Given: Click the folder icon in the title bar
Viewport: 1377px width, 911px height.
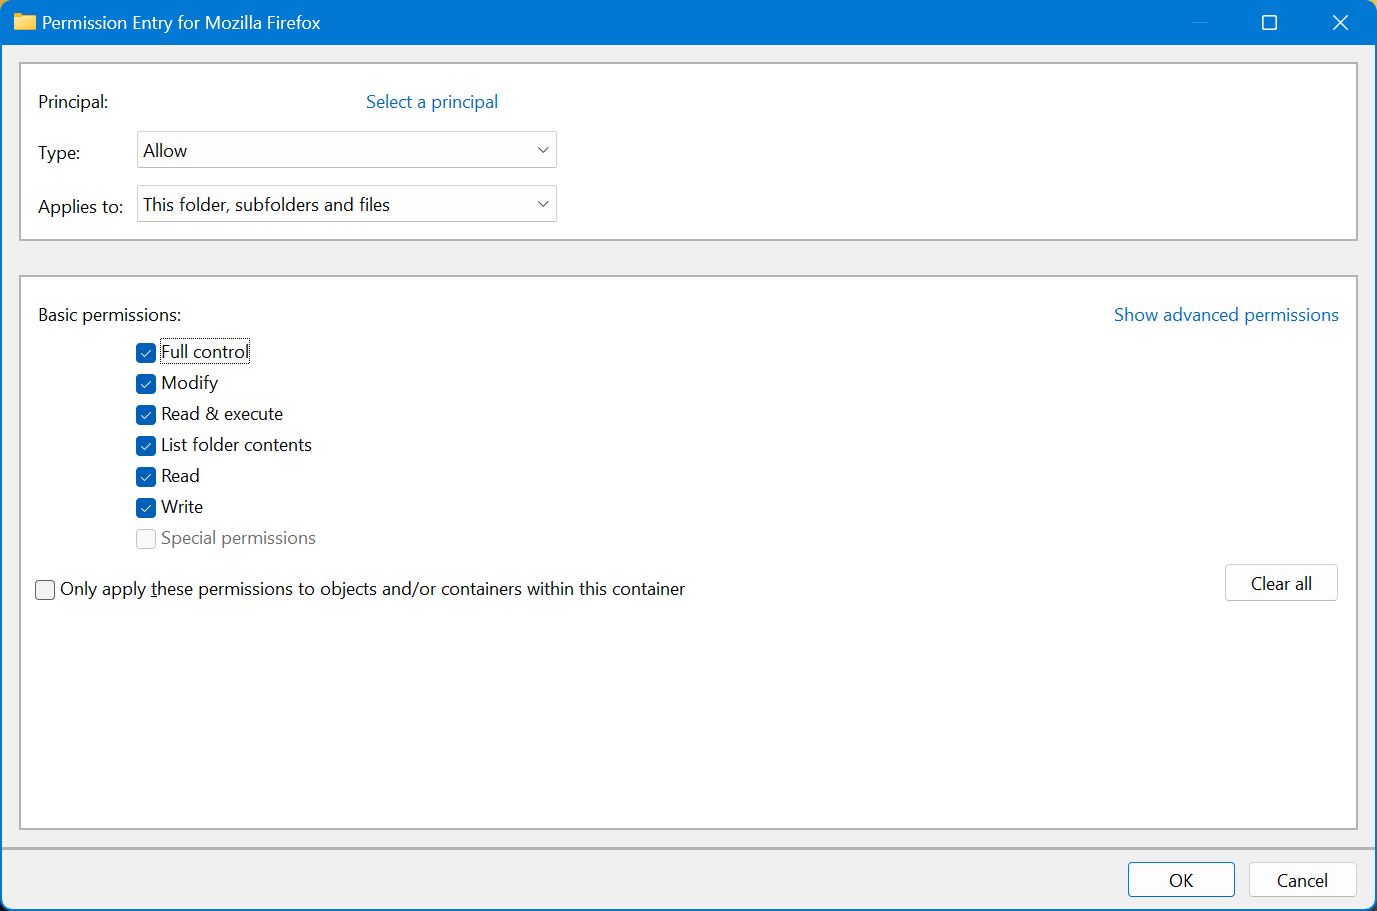Looking at the screenshot, I should pyautogui.click(x=25, y=22).
